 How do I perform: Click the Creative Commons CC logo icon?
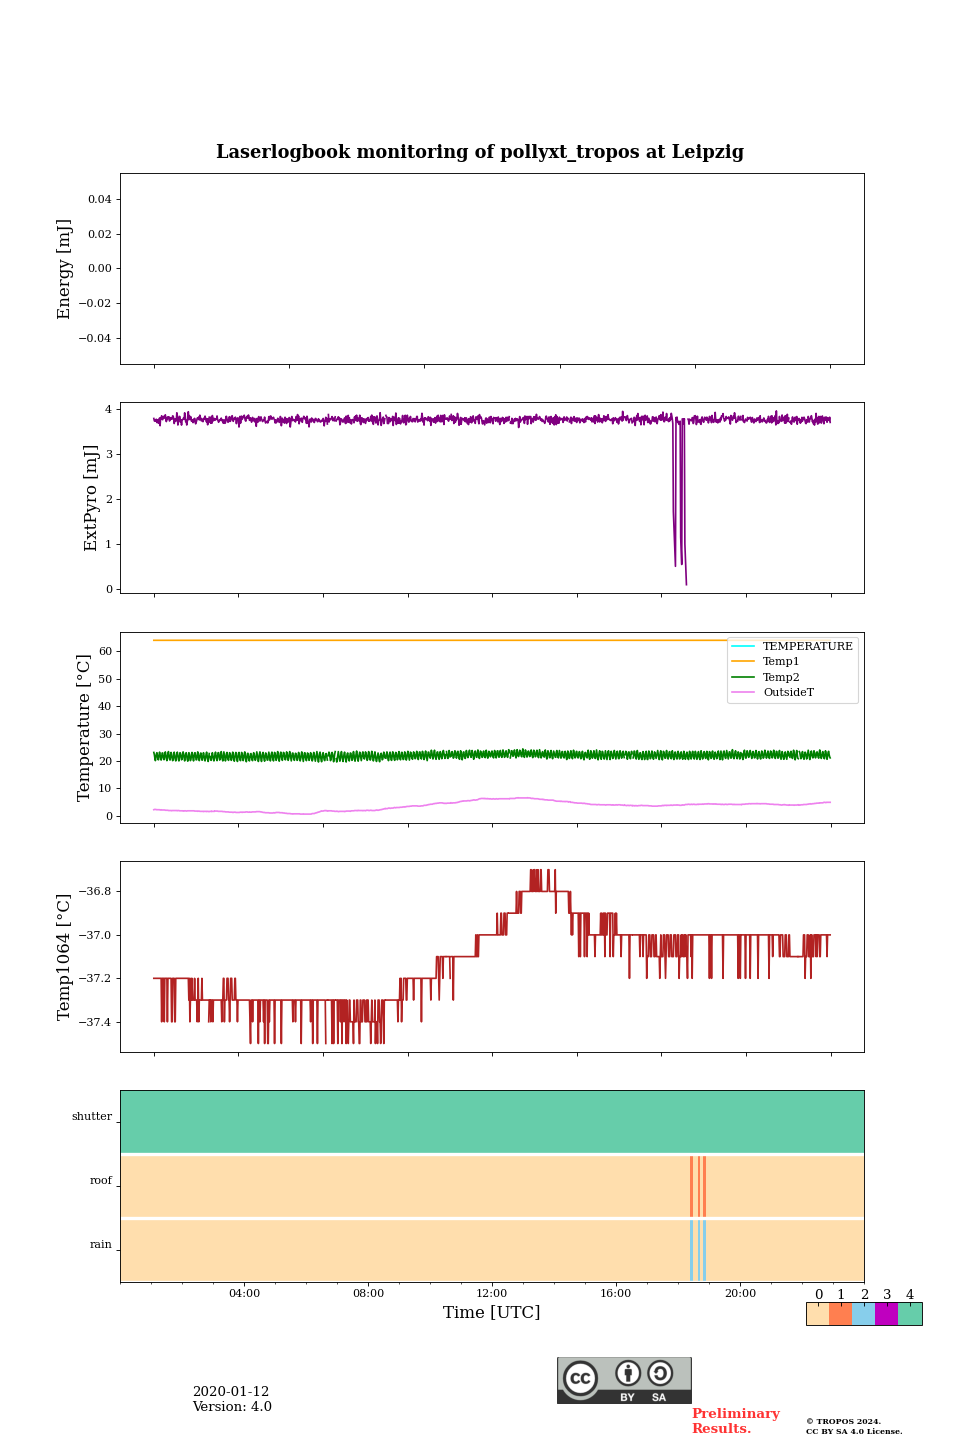tap(580, 1378)
